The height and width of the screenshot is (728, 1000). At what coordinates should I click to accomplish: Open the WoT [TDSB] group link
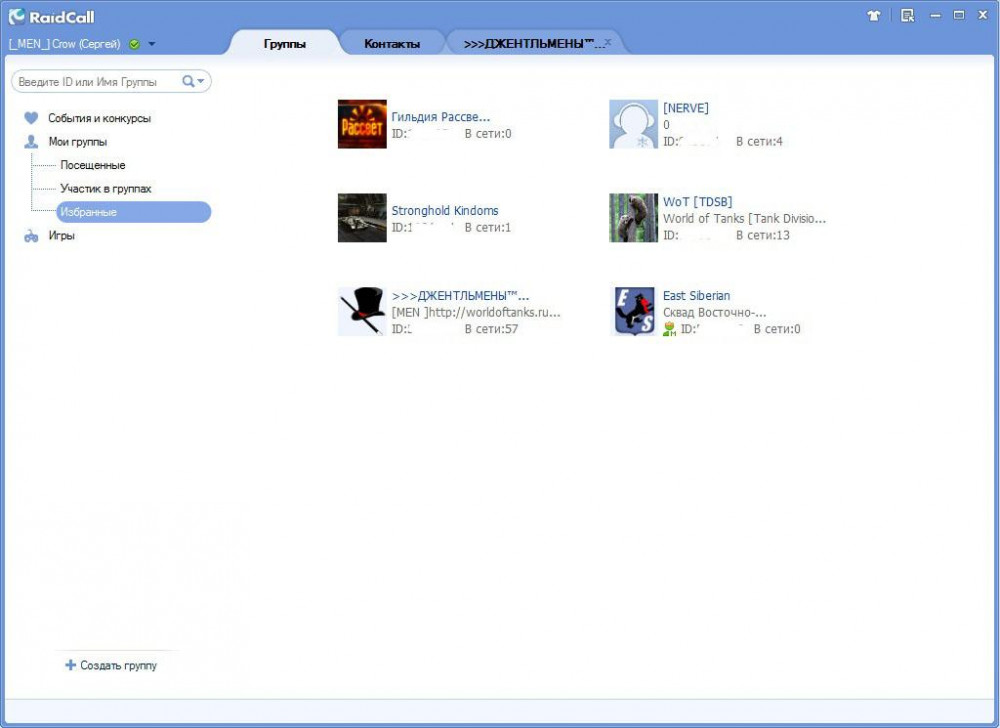(698, 201)
